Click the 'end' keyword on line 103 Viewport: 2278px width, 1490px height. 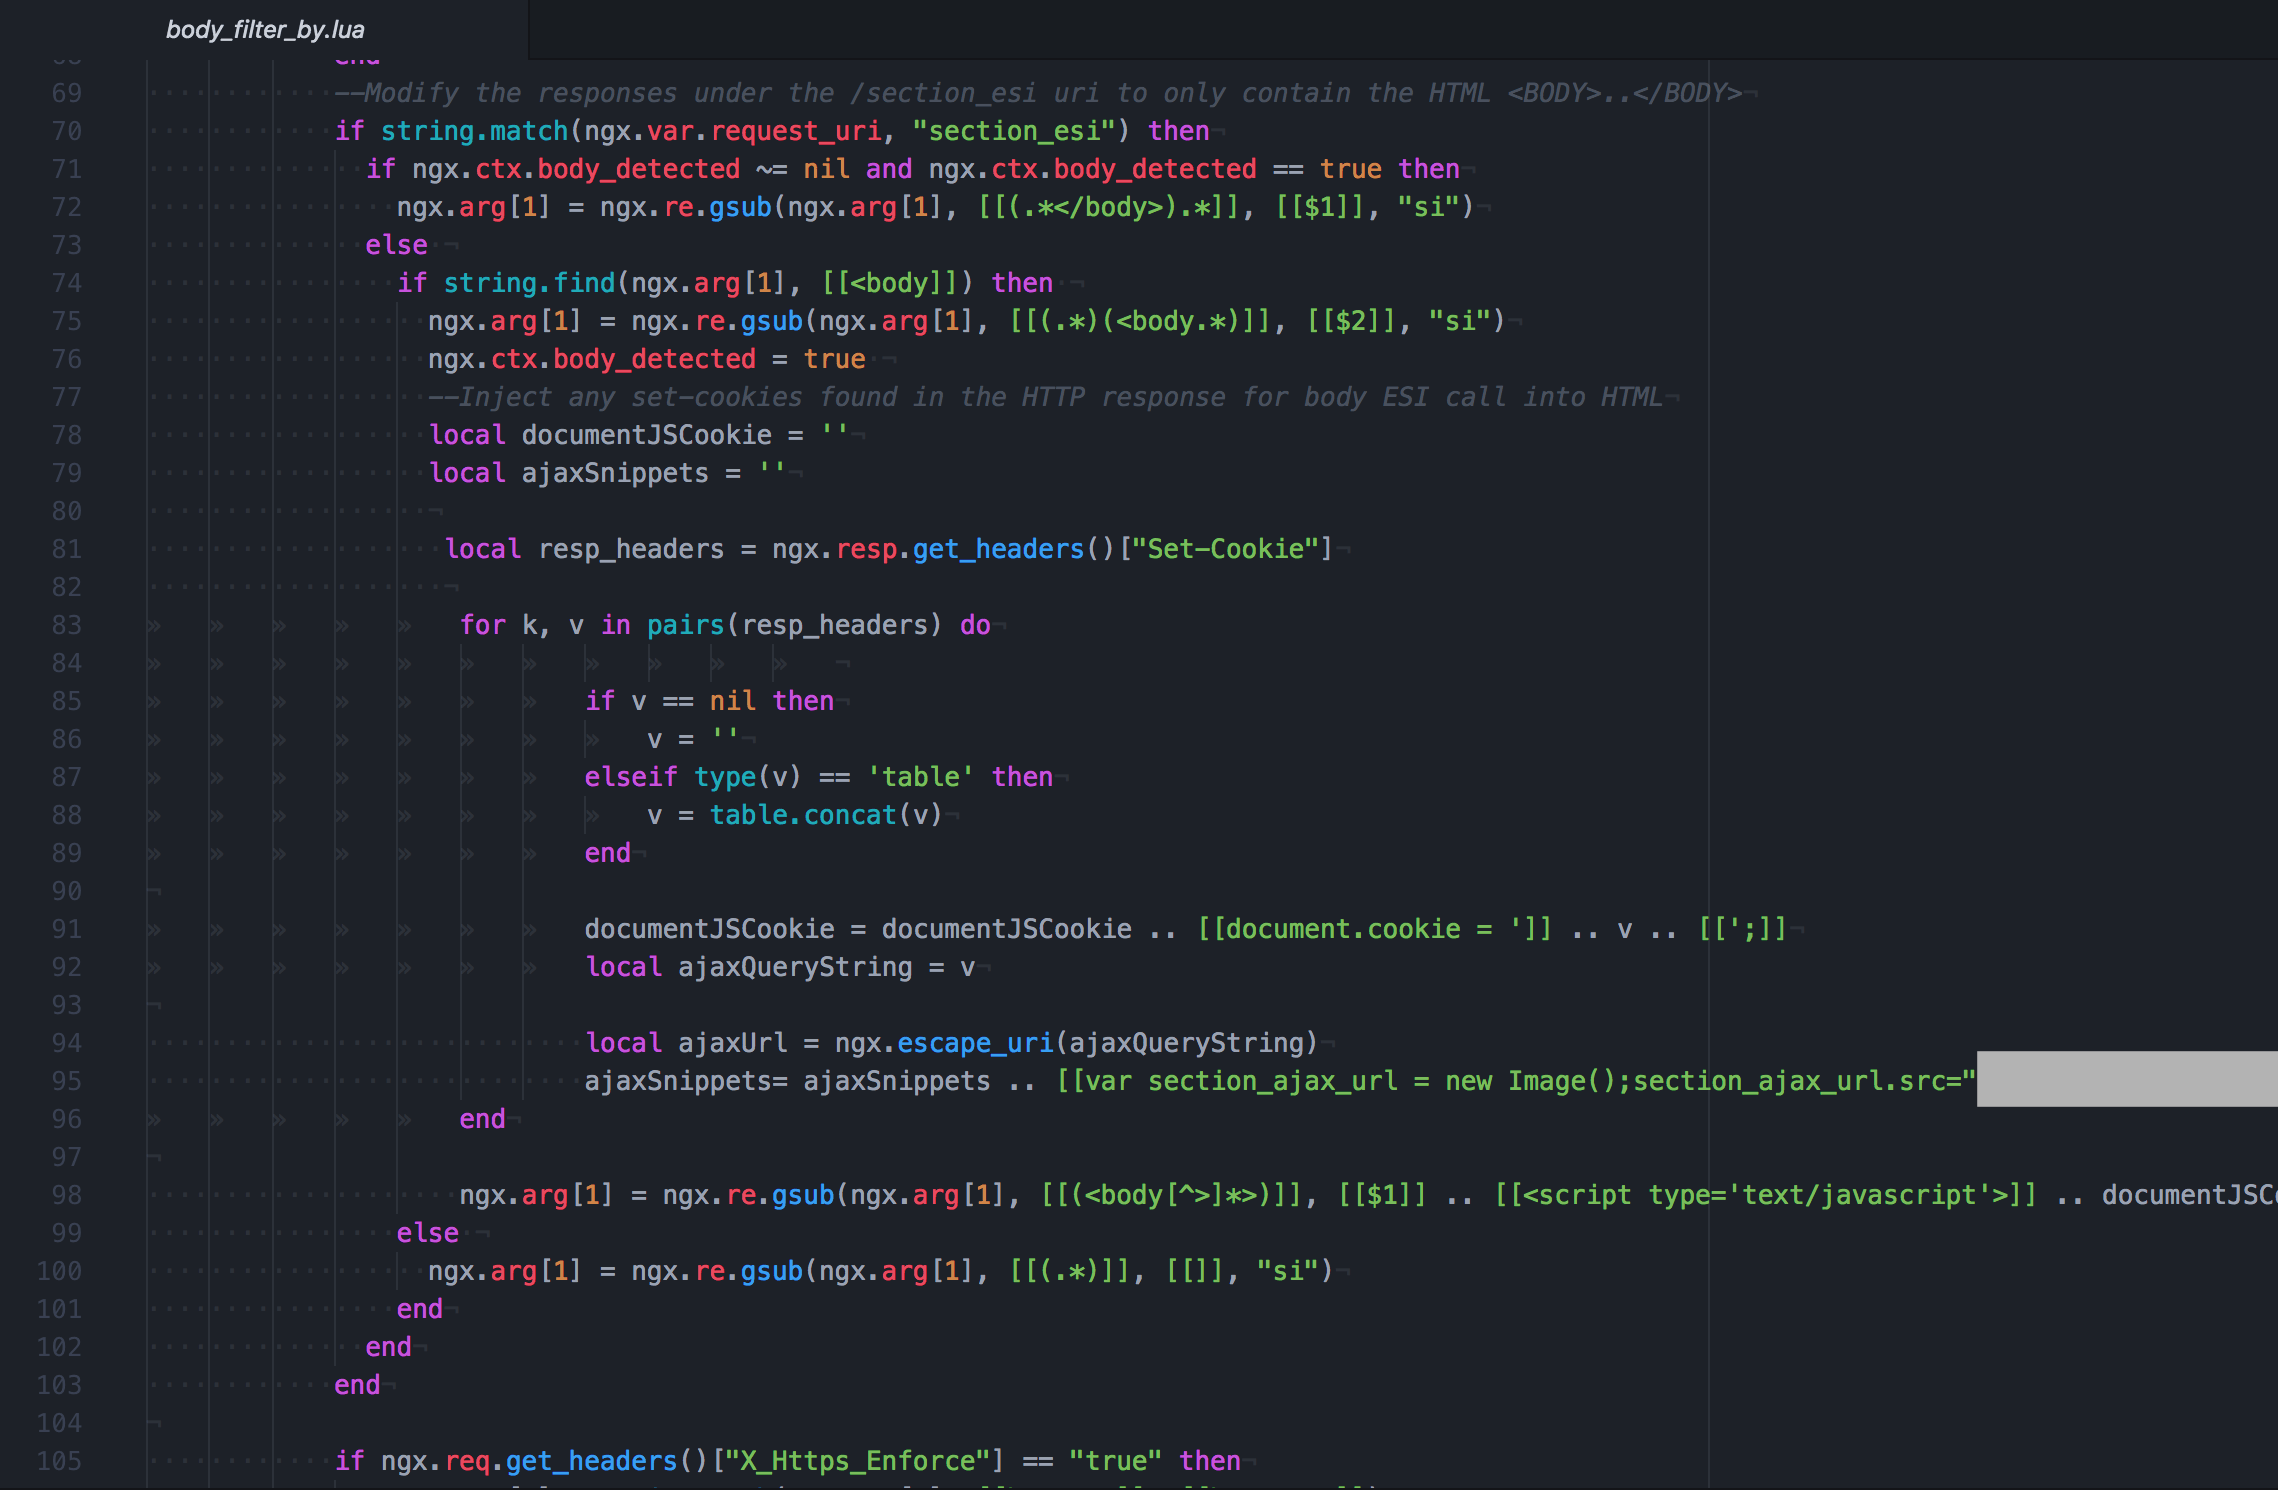click(x=357, y=1385)
